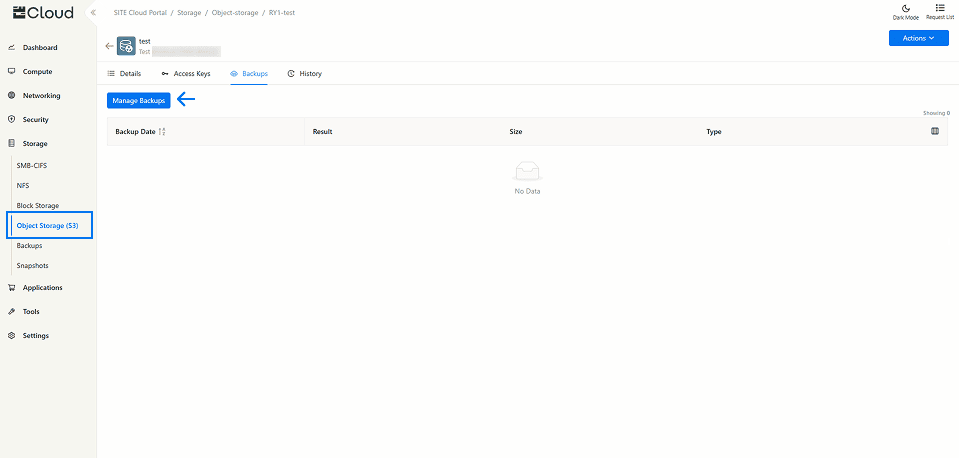The height and width of the screenshot is (458, 959).
Task: Expand the Networking sidebar section
Action: (x=41, y=96)
